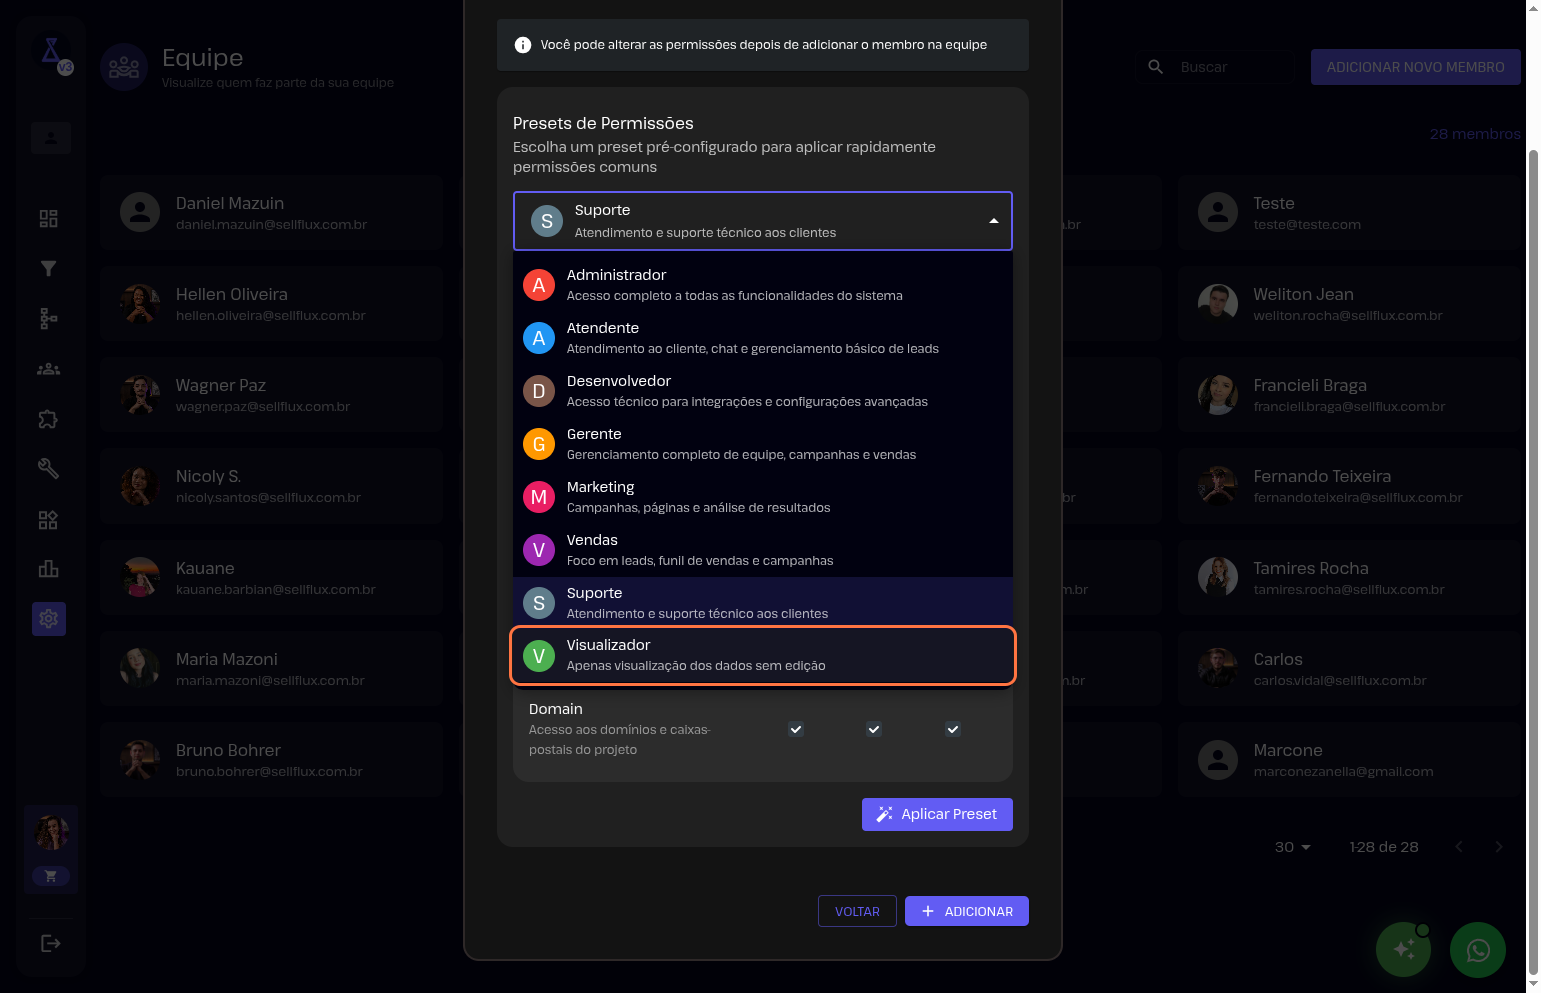This screenshot has height=993, width=1541.
Task: Choose the Administrador preset option
Action: [762, 285]
